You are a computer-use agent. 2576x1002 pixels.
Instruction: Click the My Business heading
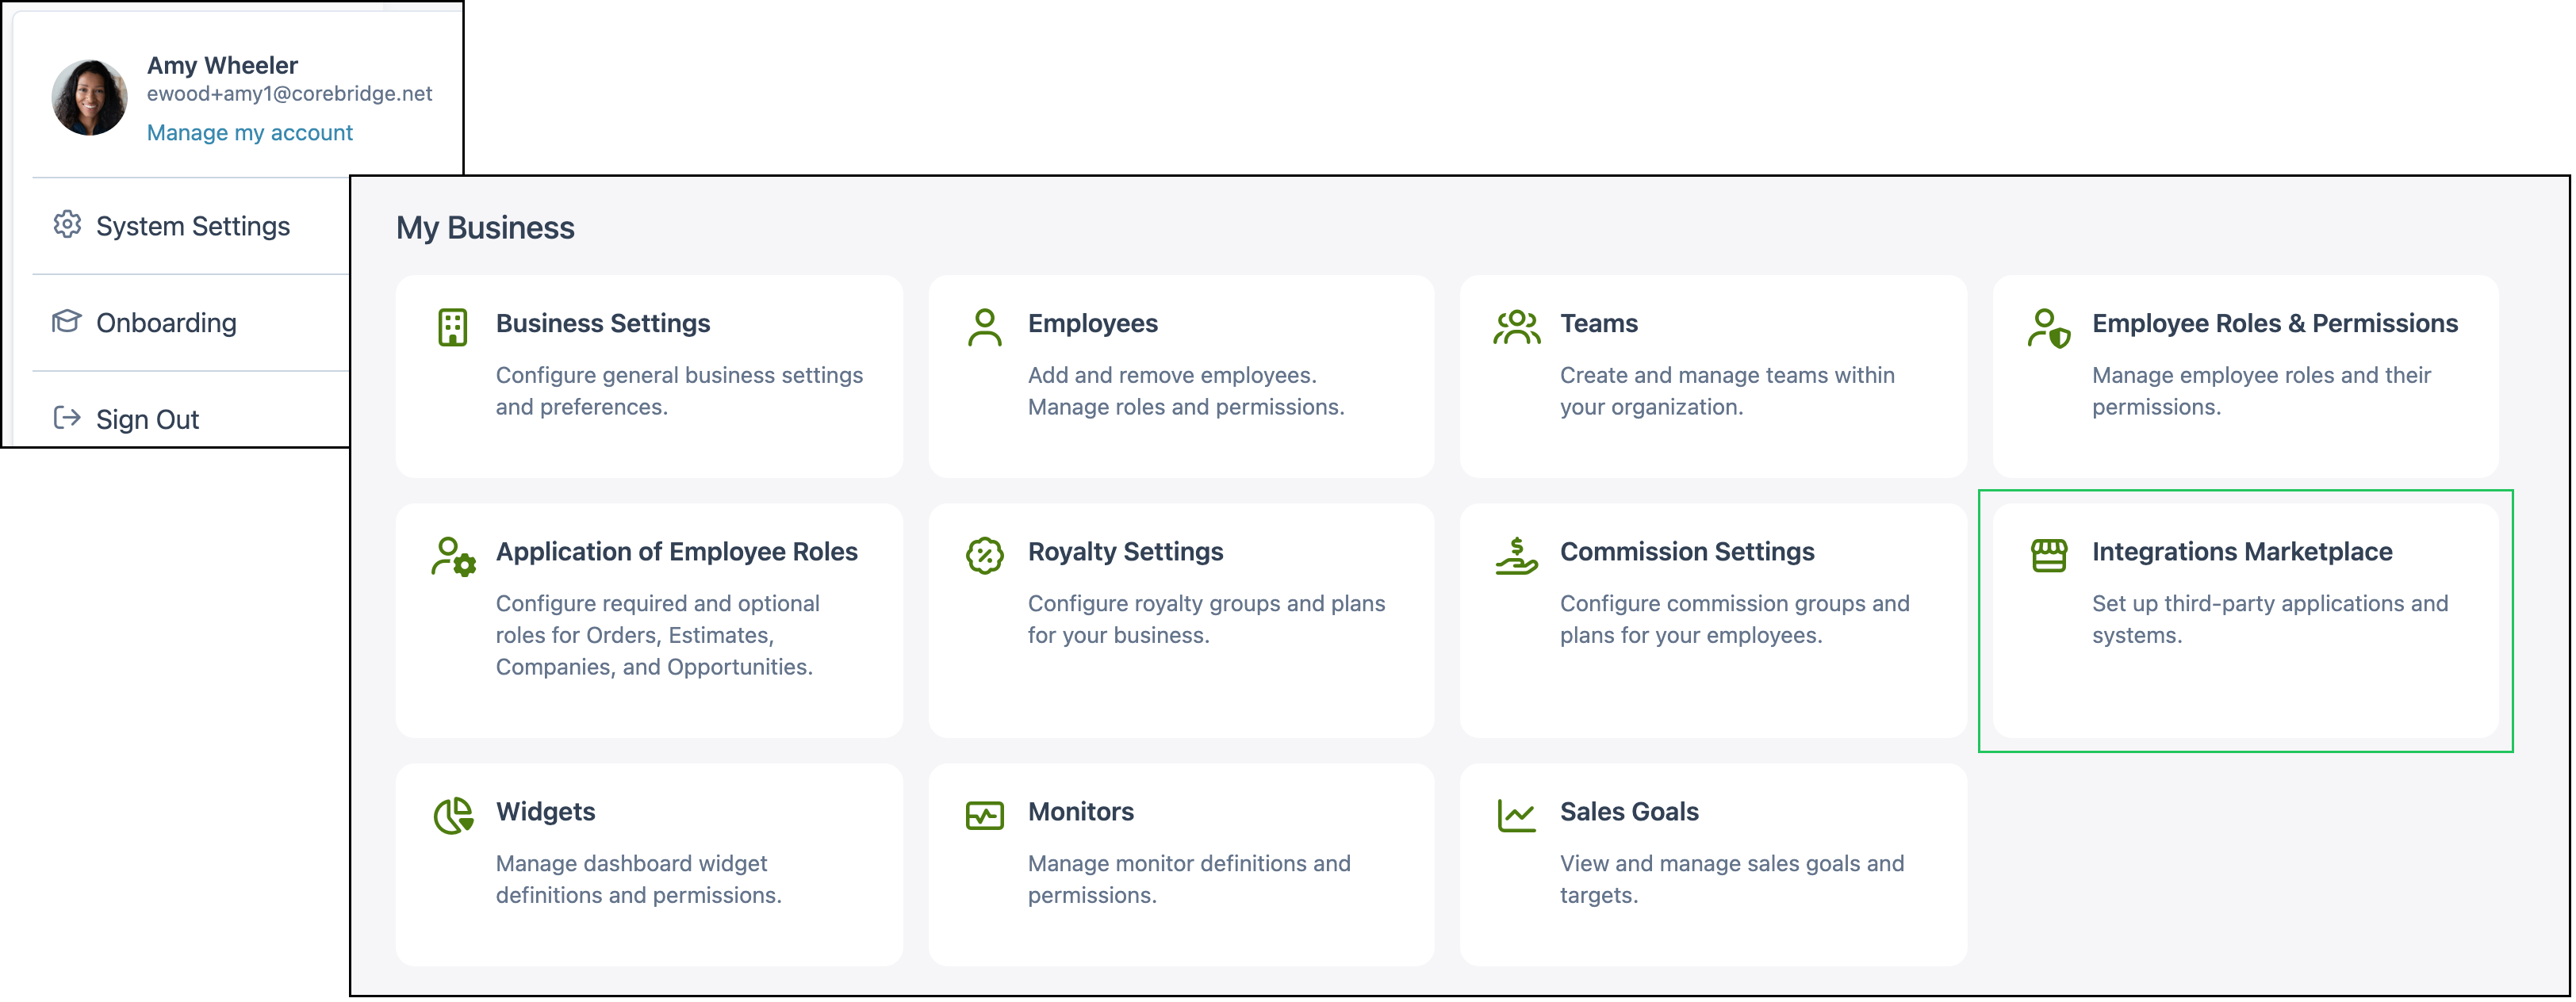pyautogui.click(x=485, y=228)
